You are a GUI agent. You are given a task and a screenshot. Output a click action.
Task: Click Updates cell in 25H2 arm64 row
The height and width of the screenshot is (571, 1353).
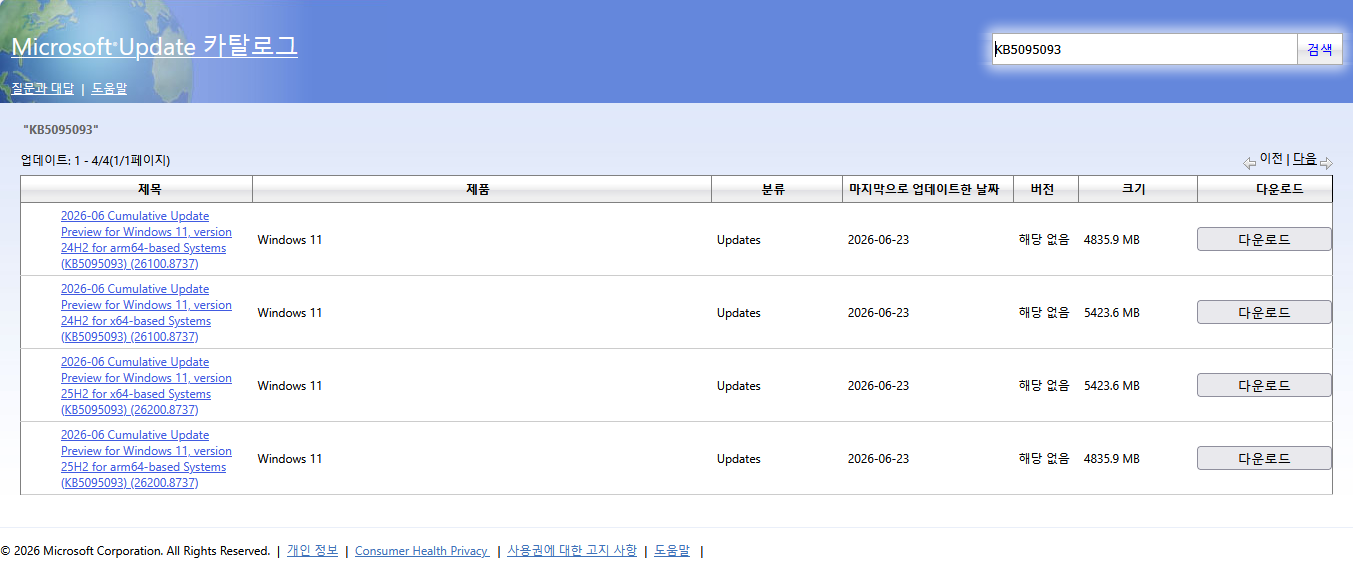click(739, 459)
